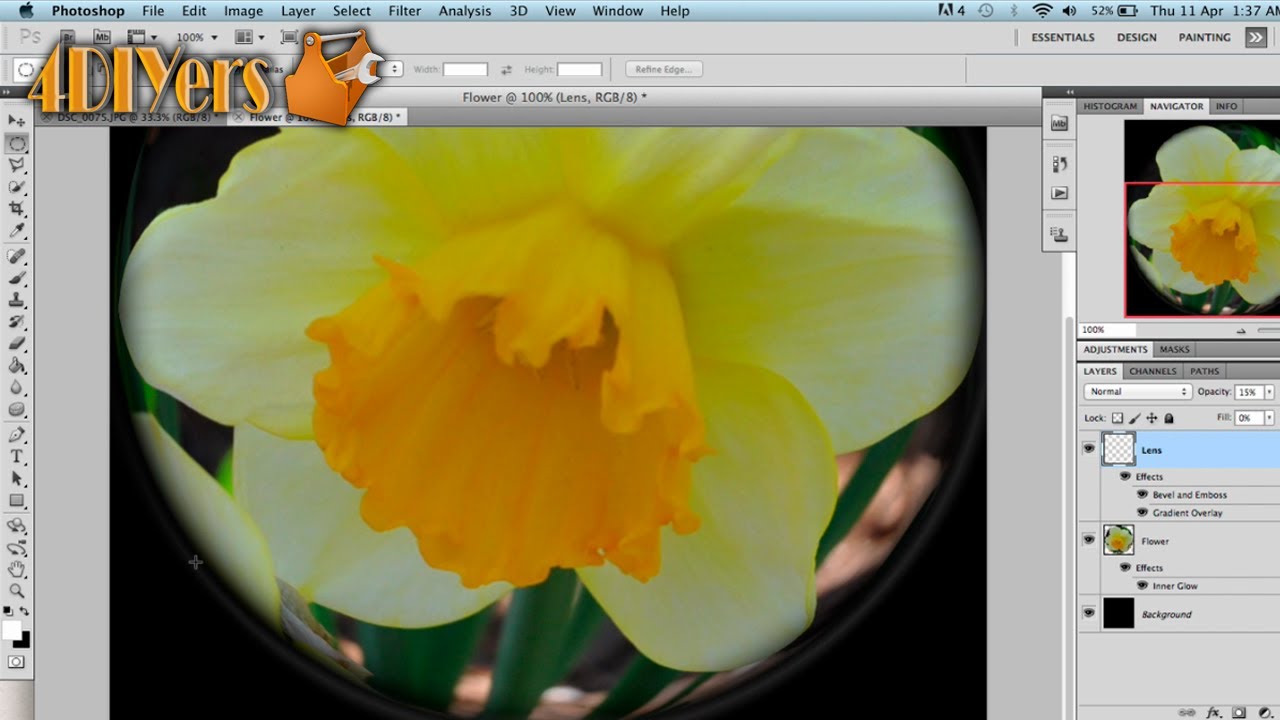The image size is (1280, 720).
Task: Open the Fill slider dropdown arrow
Action: pos(1270,418)
